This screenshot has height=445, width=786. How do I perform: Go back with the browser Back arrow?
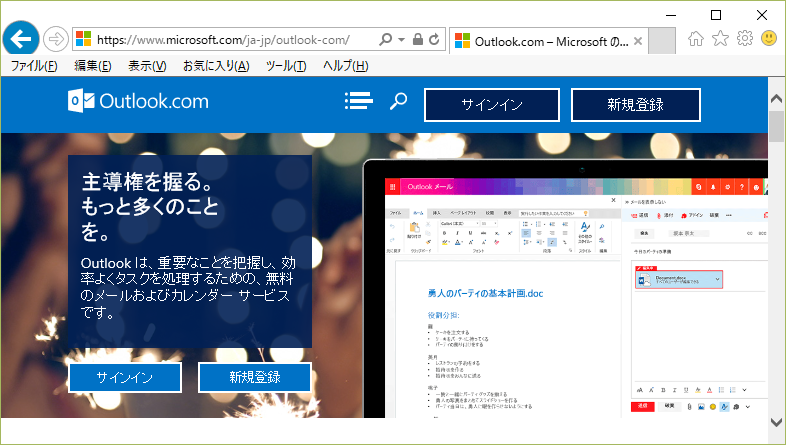coord(21,39)
